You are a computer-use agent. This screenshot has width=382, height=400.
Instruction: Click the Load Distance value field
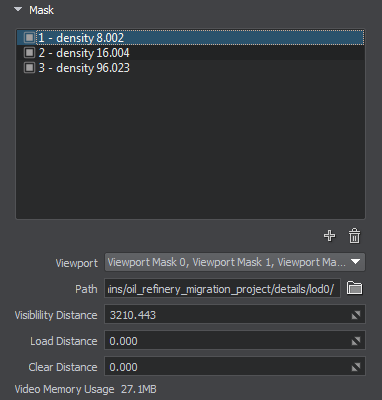click(x=235, y=341)
